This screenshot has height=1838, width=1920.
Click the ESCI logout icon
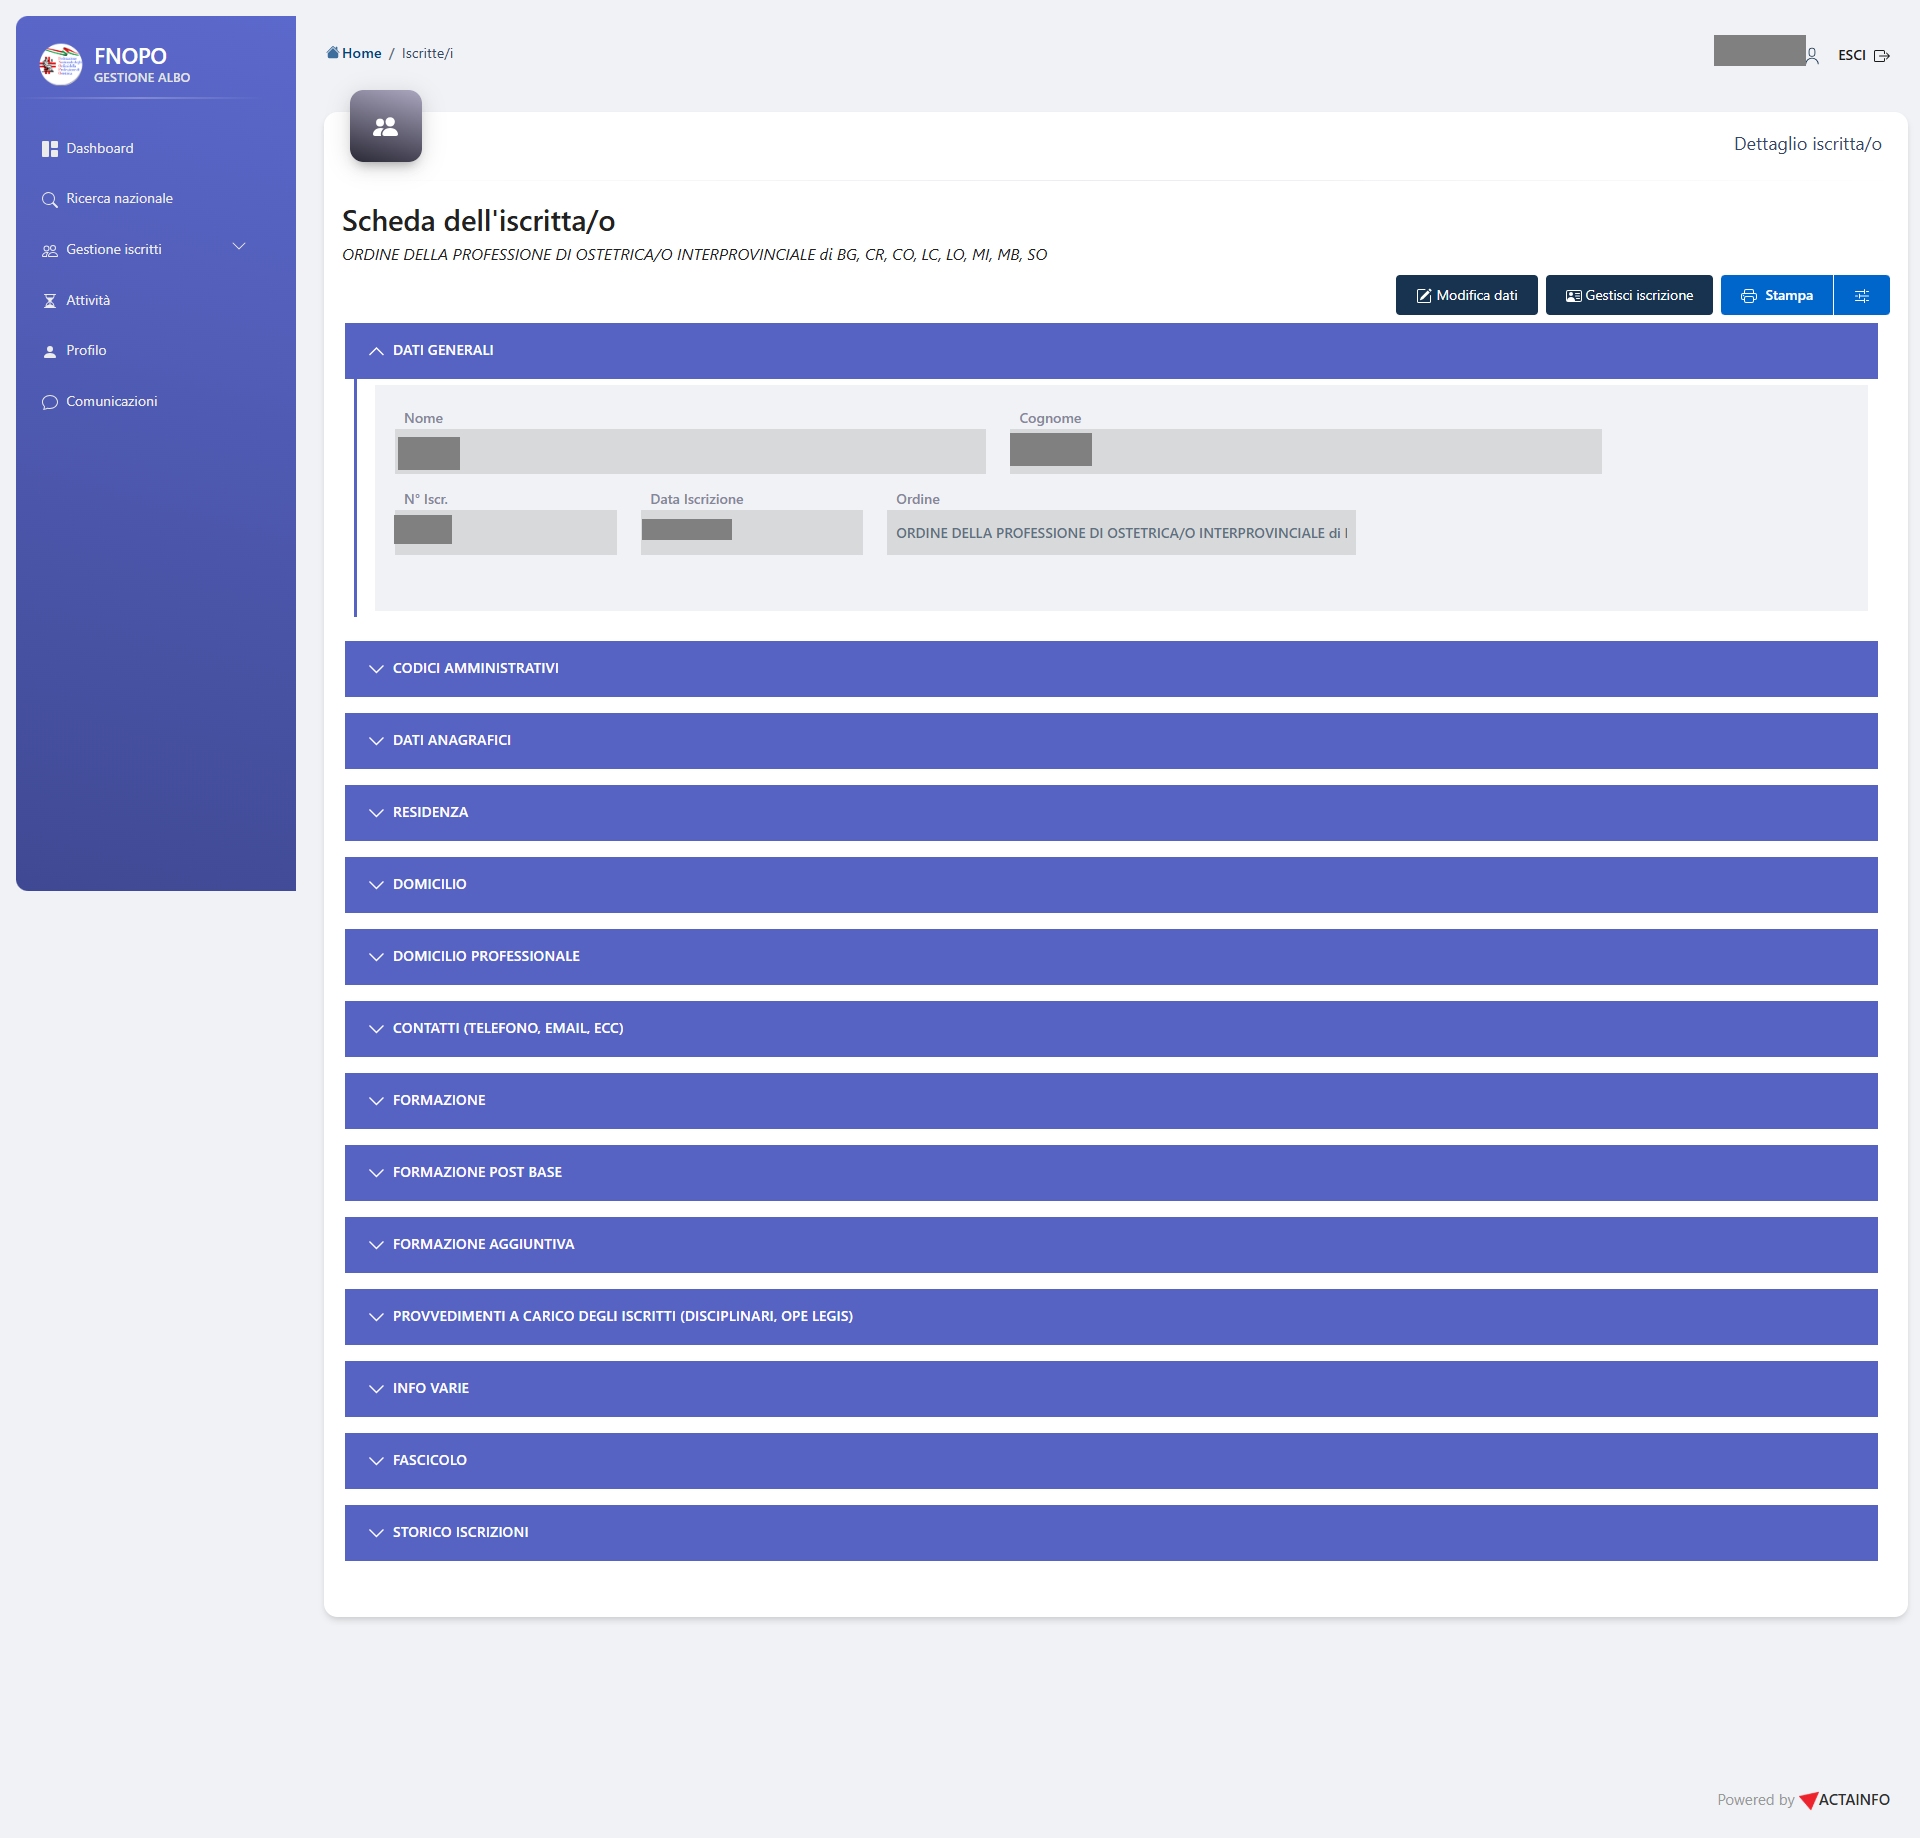point(1881,56)
